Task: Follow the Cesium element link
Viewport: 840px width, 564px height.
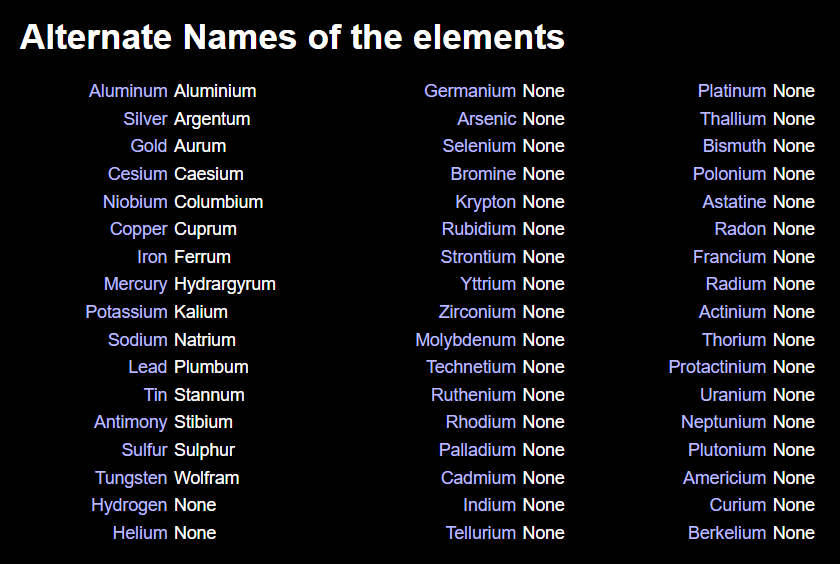Action: click(137, 174)
